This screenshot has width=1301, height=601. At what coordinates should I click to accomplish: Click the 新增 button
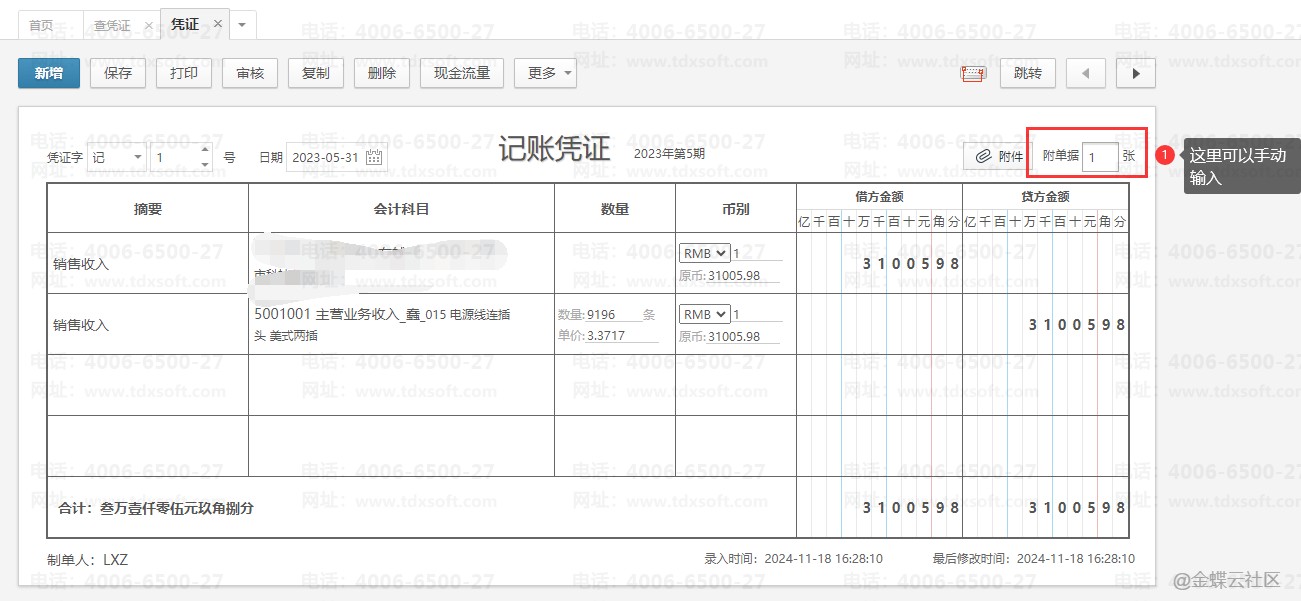coord(49,73)
